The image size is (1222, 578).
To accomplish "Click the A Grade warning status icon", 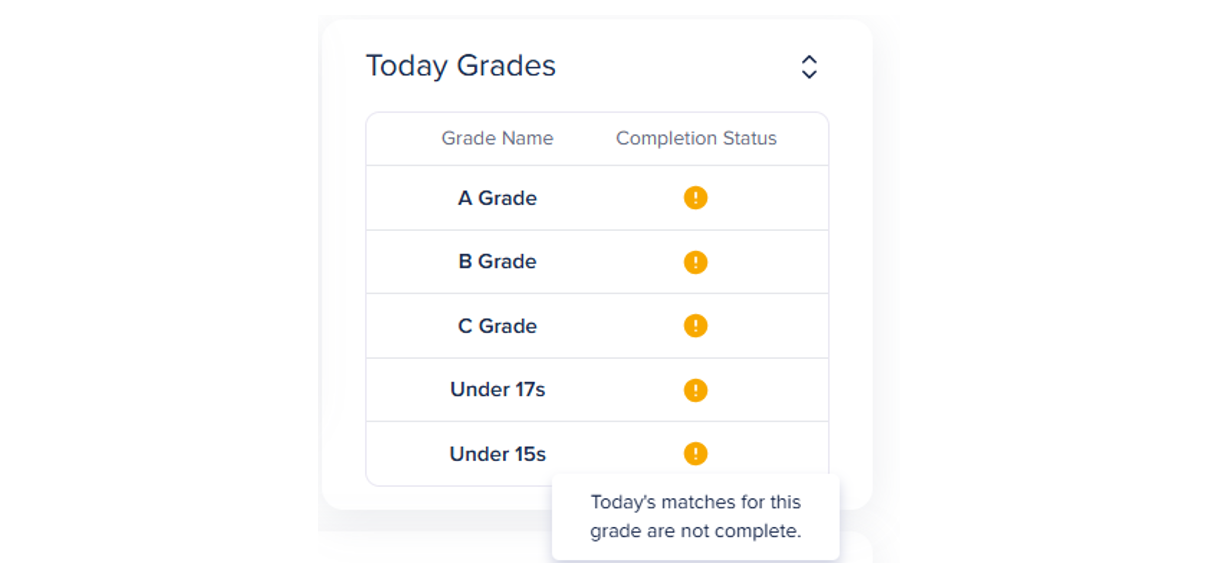I will 695,198.
